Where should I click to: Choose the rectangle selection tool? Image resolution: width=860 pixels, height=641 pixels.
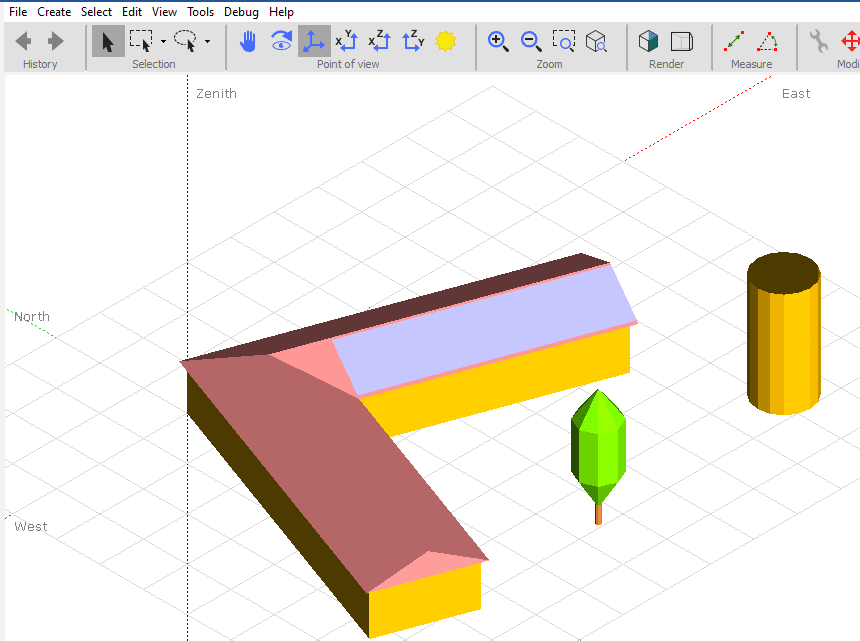[x=141, y=41]
